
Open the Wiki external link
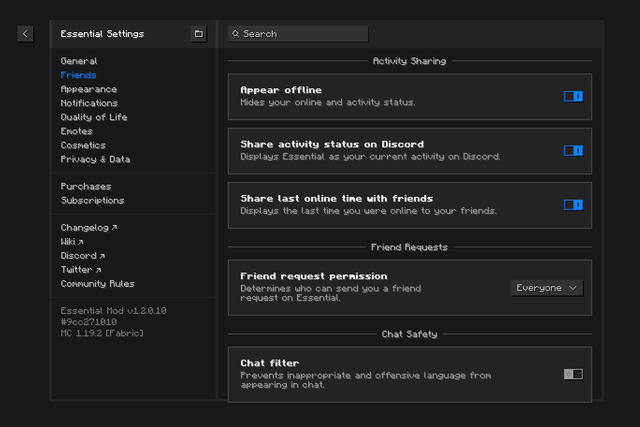click(x=72, y=242)
